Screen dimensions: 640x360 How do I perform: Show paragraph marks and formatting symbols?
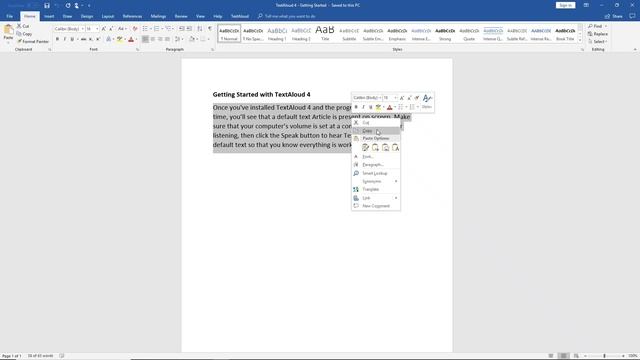[x=210, y=29]
